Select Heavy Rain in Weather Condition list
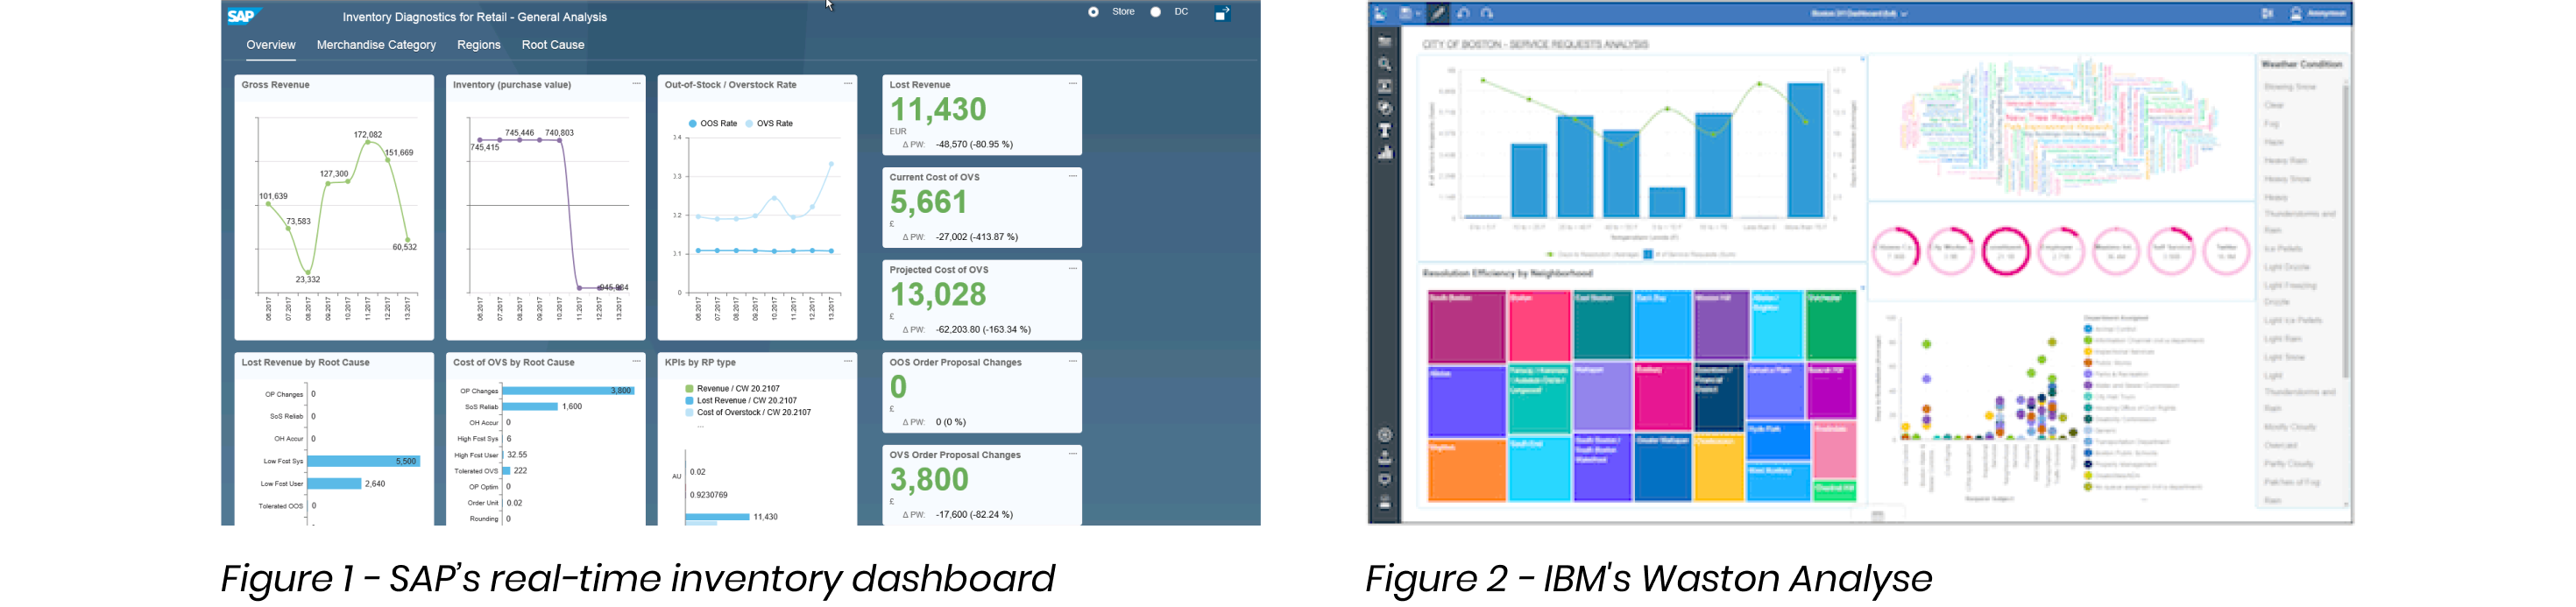 pos(2286,160)
